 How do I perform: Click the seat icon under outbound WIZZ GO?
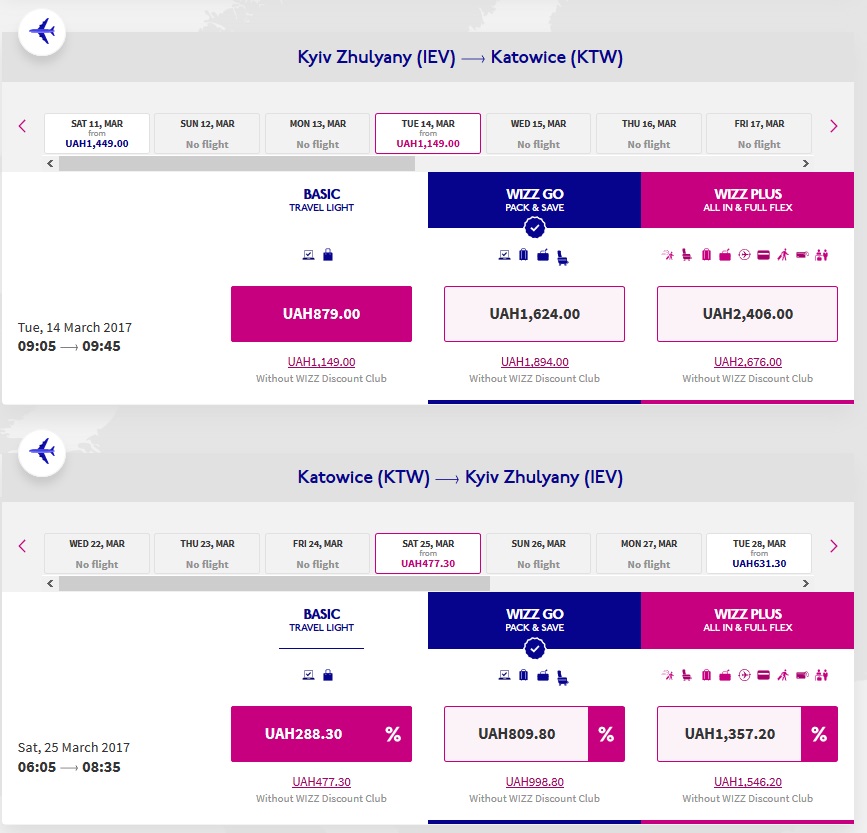pos(562,257)
